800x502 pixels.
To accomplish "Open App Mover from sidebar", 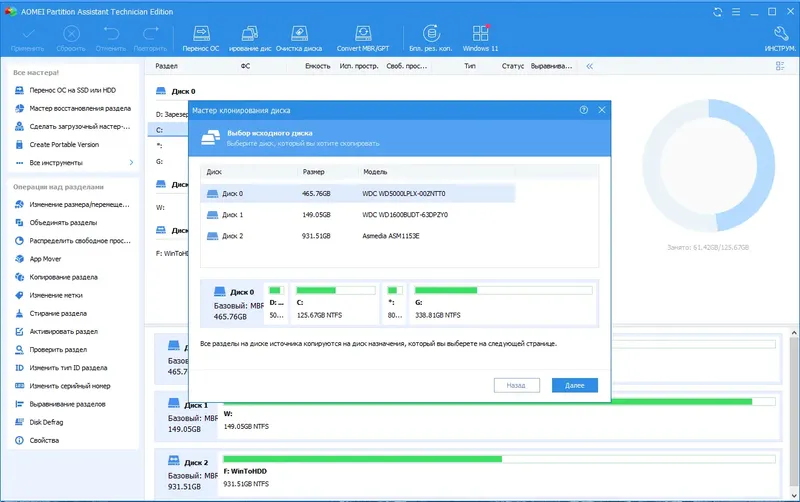I will pyautogui.click(x=45, y=259).
